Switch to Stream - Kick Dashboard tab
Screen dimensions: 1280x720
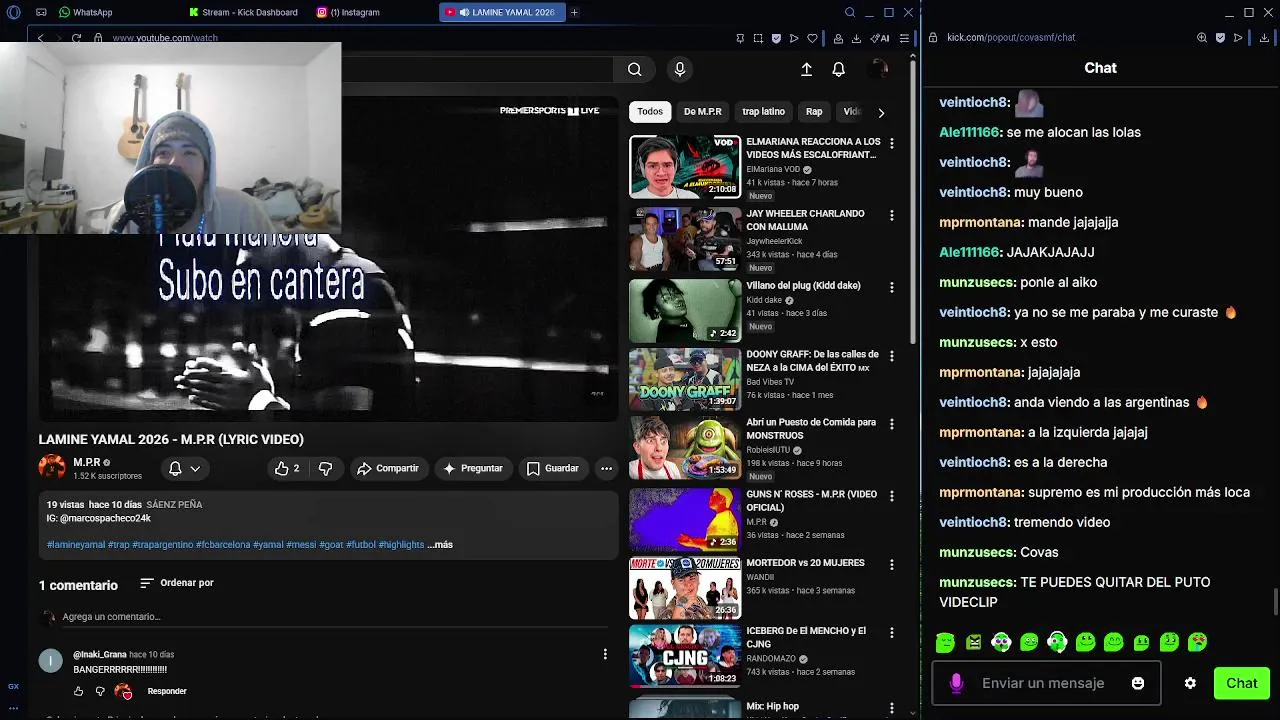[x=244, y=12]
